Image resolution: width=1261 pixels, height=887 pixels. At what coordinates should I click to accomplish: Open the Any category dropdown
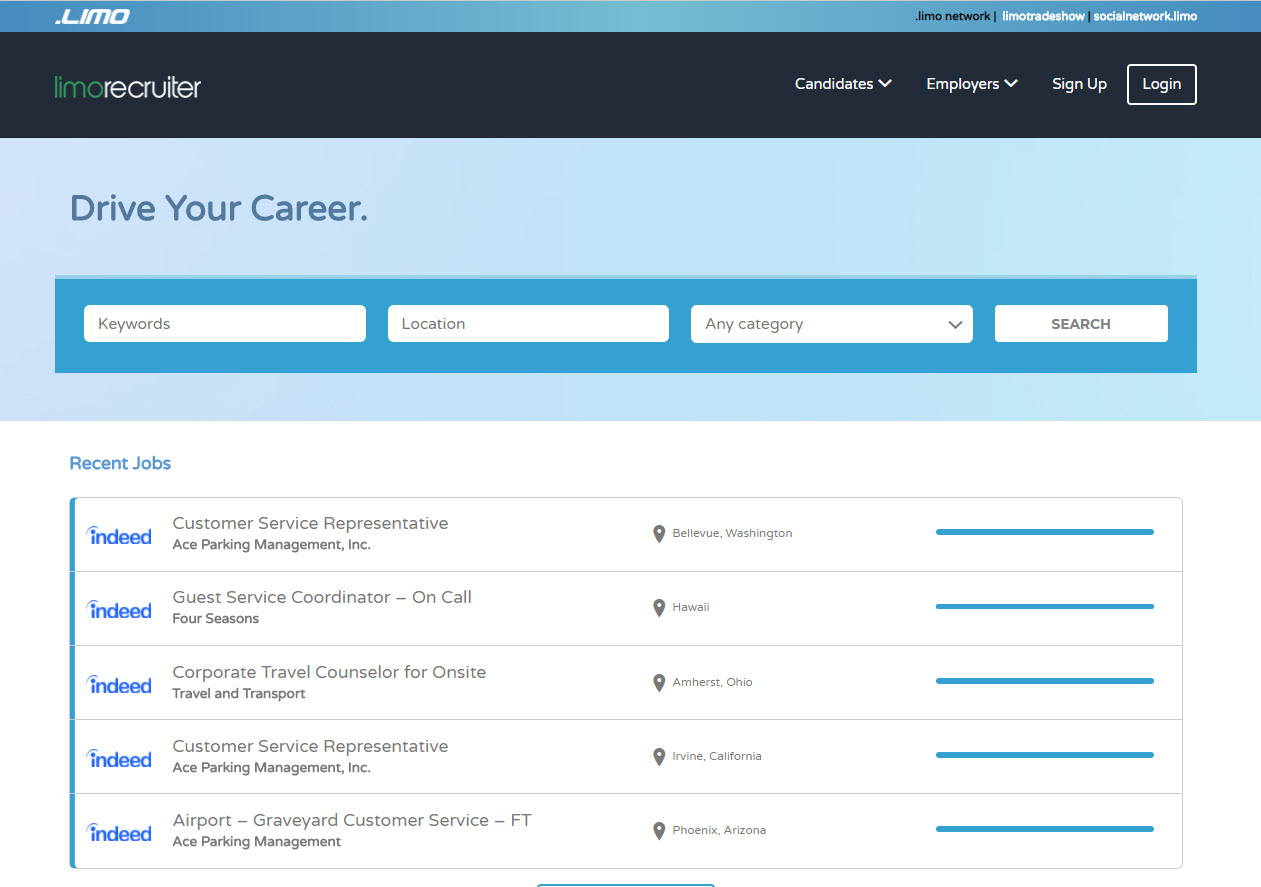[832, 324]
